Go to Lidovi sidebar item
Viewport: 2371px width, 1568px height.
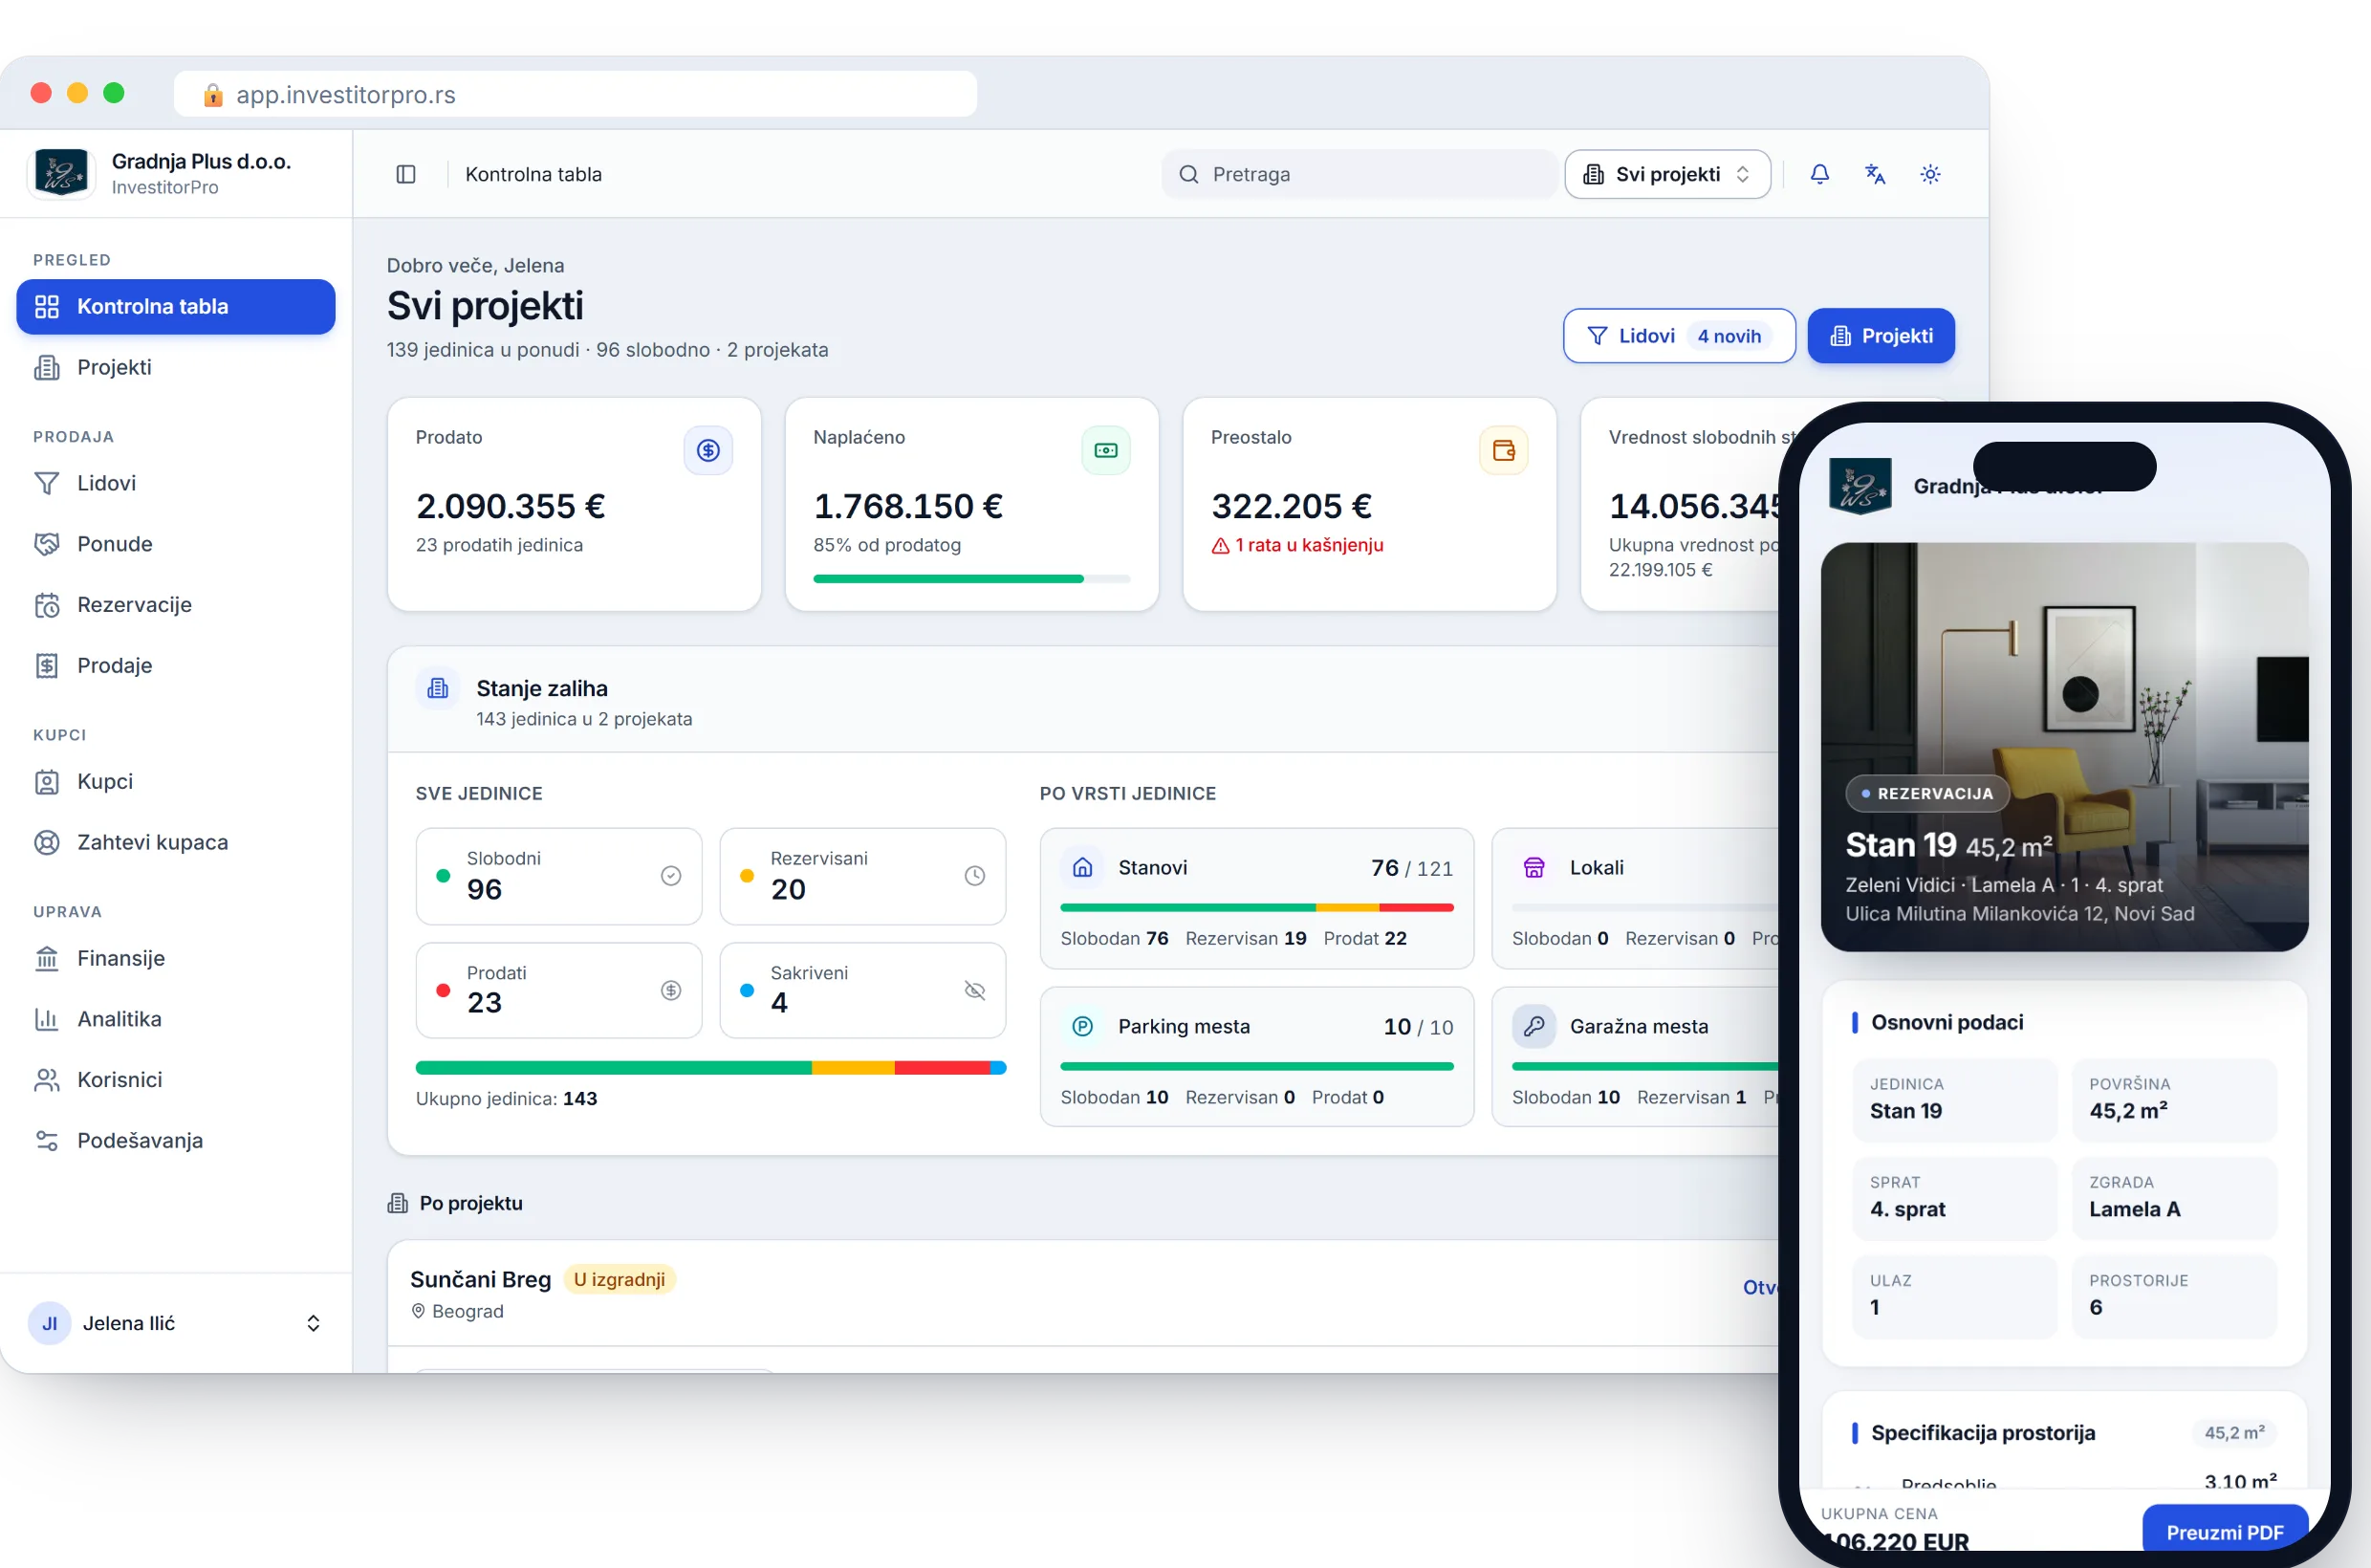pyautogui.click(x=176, y=483)
